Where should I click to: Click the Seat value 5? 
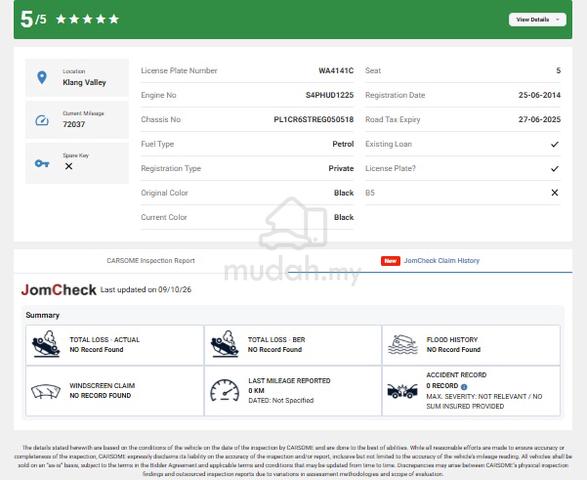tap(558, 70)
